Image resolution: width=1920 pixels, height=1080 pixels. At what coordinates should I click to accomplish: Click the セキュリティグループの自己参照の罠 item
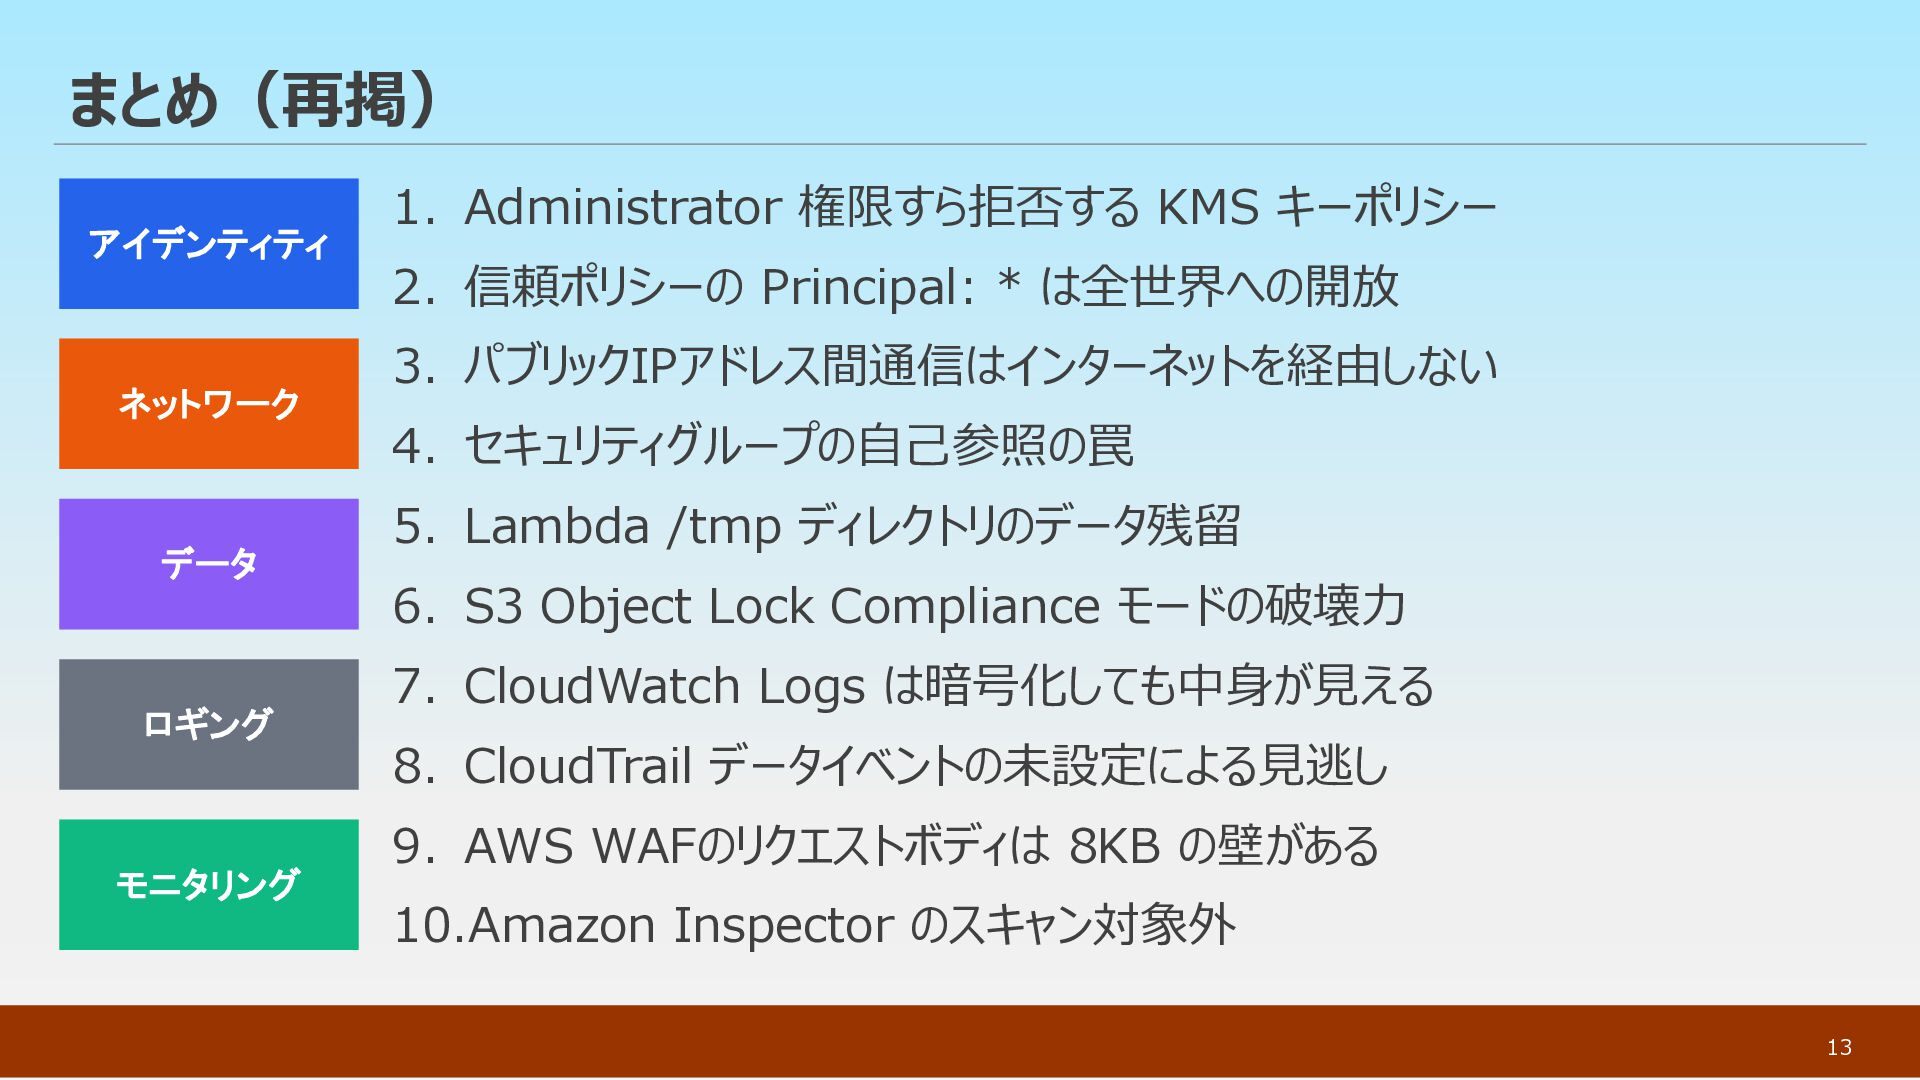763,446
